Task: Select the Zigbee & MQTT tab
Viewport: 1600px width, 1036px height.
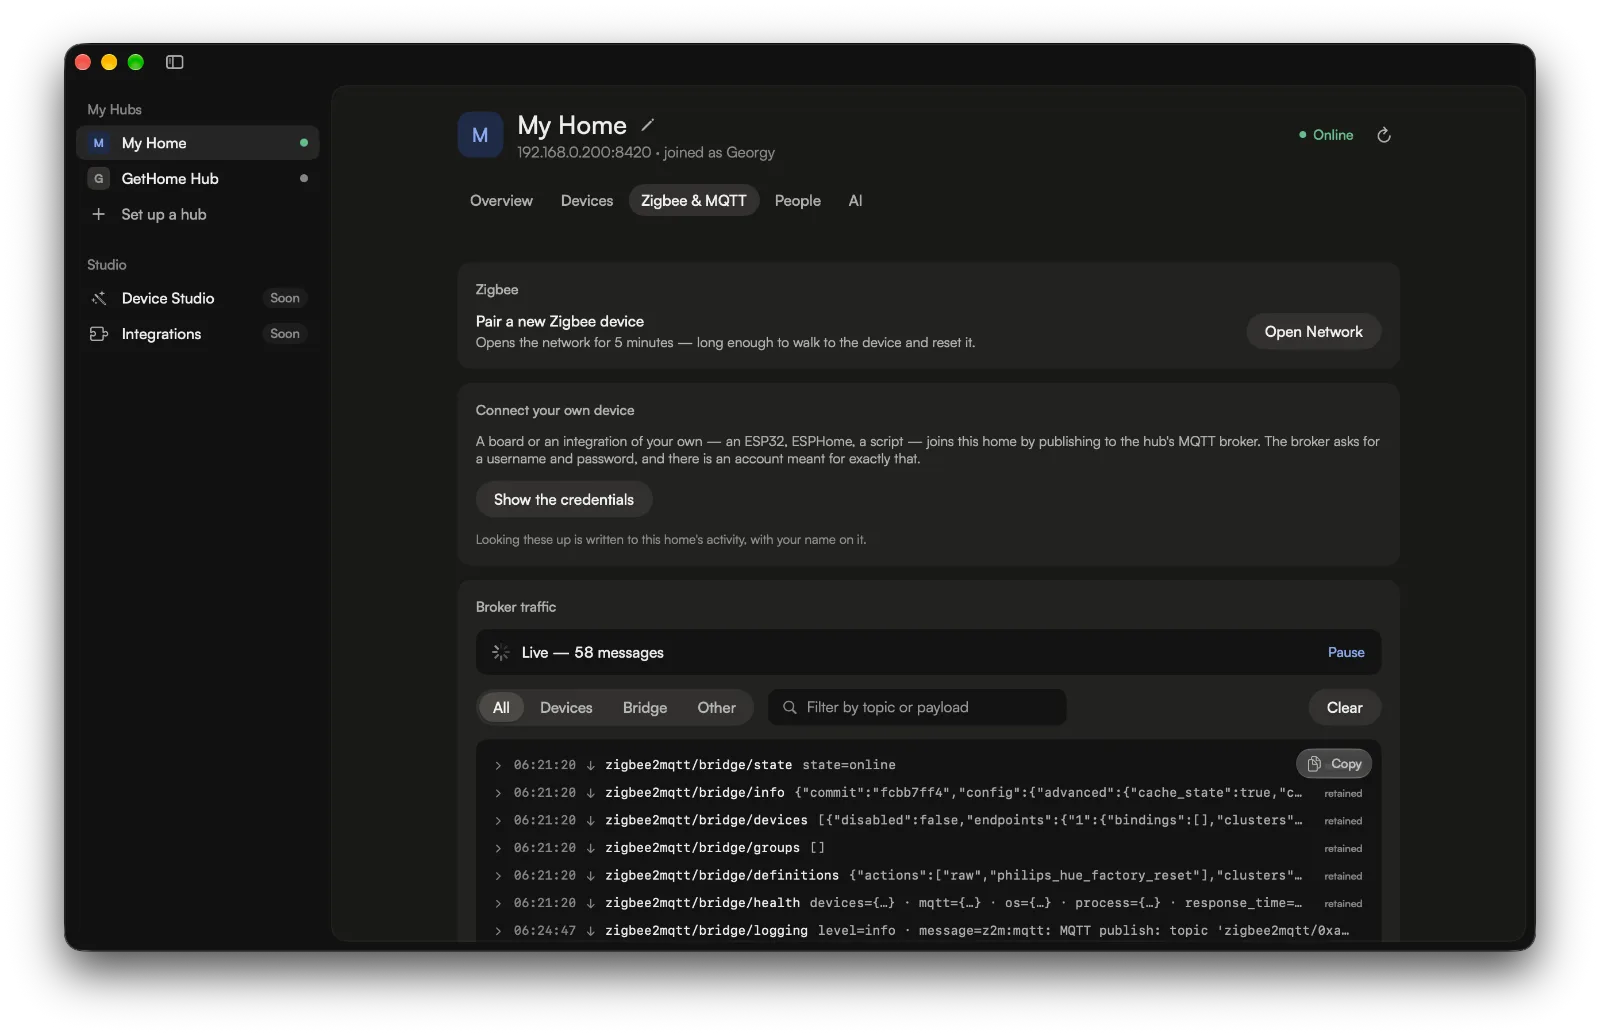Action: click(694, 201)
